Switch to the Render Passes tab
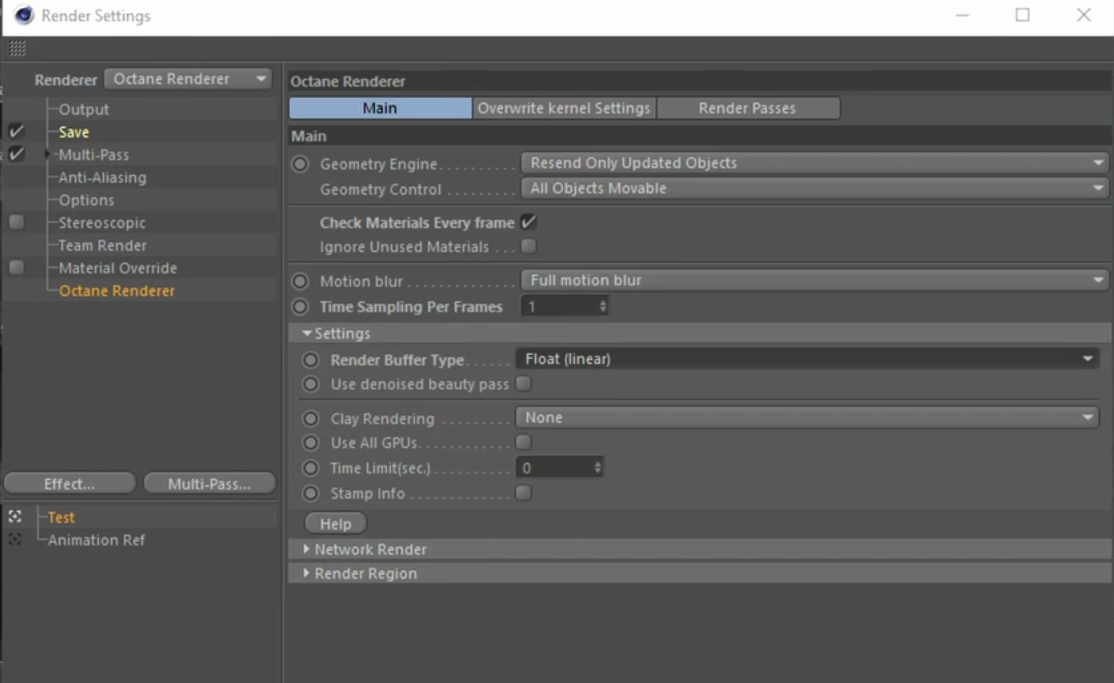 747,108
